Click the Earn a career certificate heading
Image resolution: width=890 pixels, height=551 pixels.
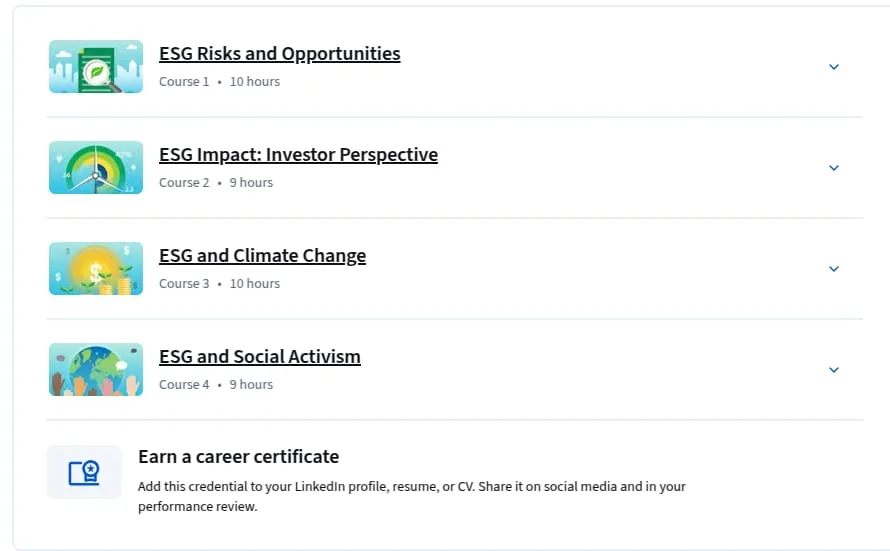238,456
